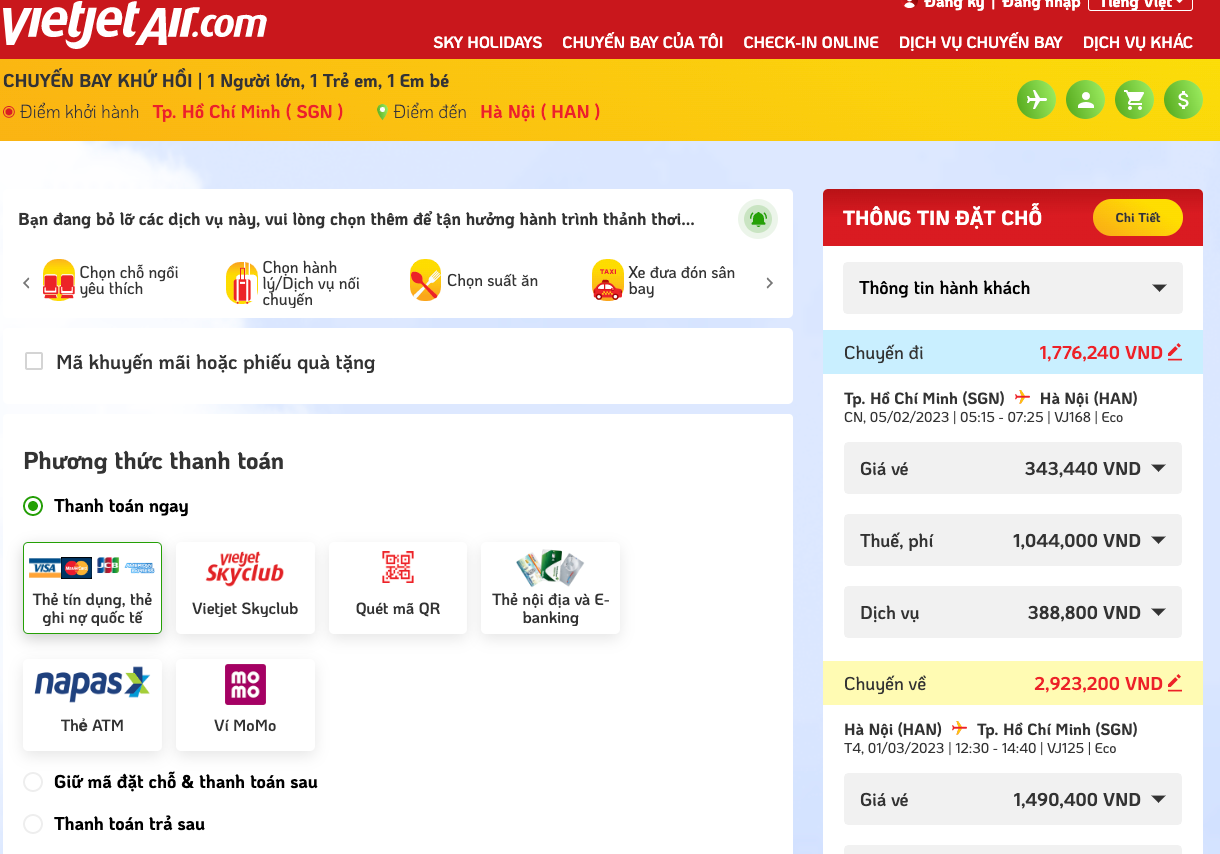Click the green airplane step icon

click(1037, 100)
